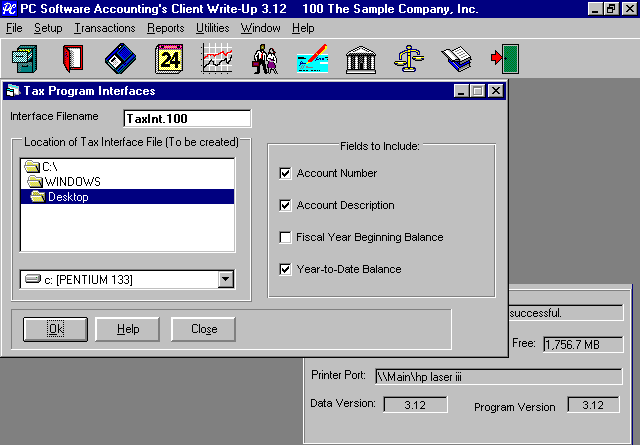Open the Setup menu
The image size is (640, 445).
[x=48, y=28]
